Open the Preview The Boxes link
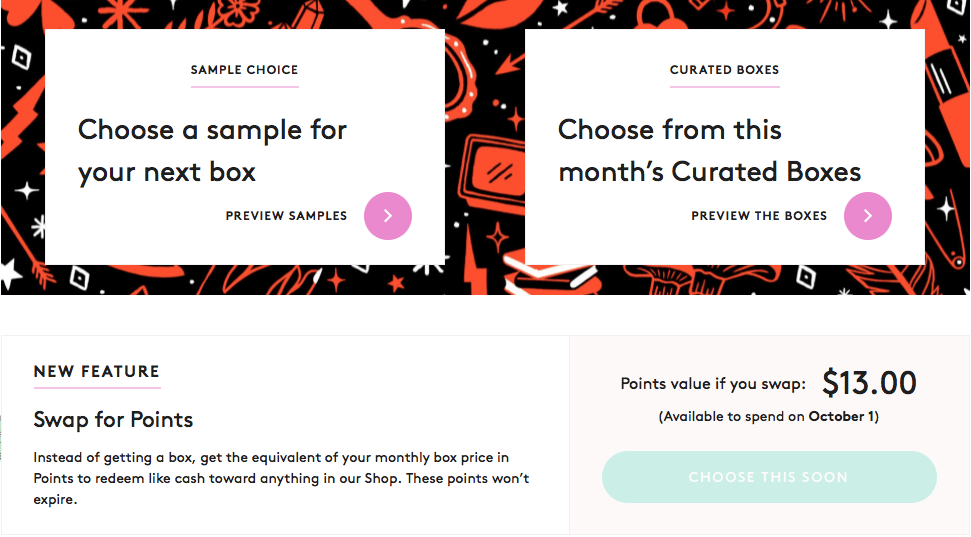Screen dimensions: 971x537 coord(759,216)
